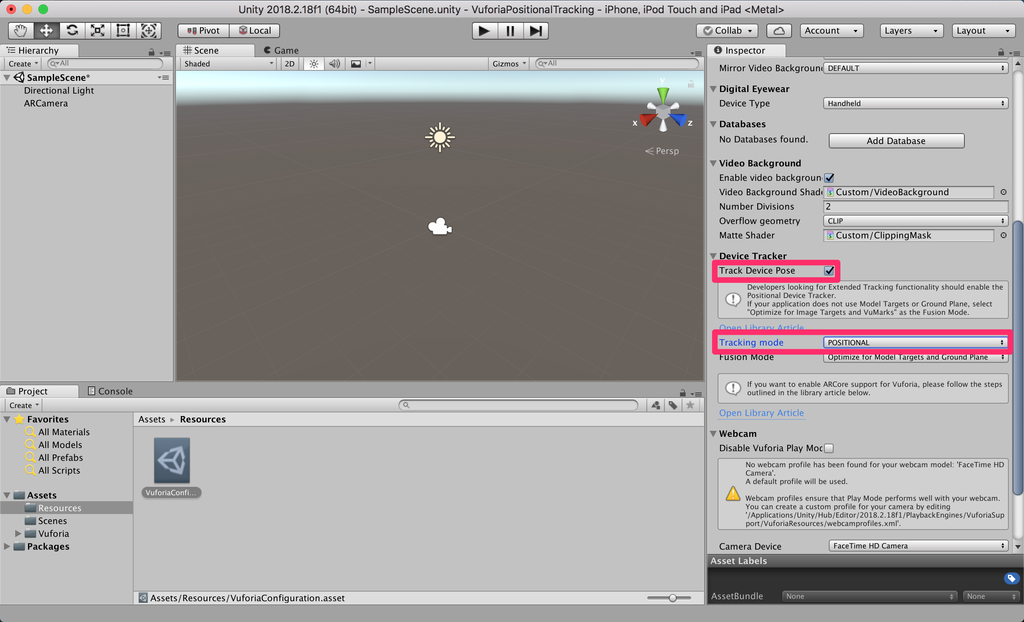This screenshot has height=622, width=1024.
Task: Open Create menu in Hierarchy
Action: 23,63
